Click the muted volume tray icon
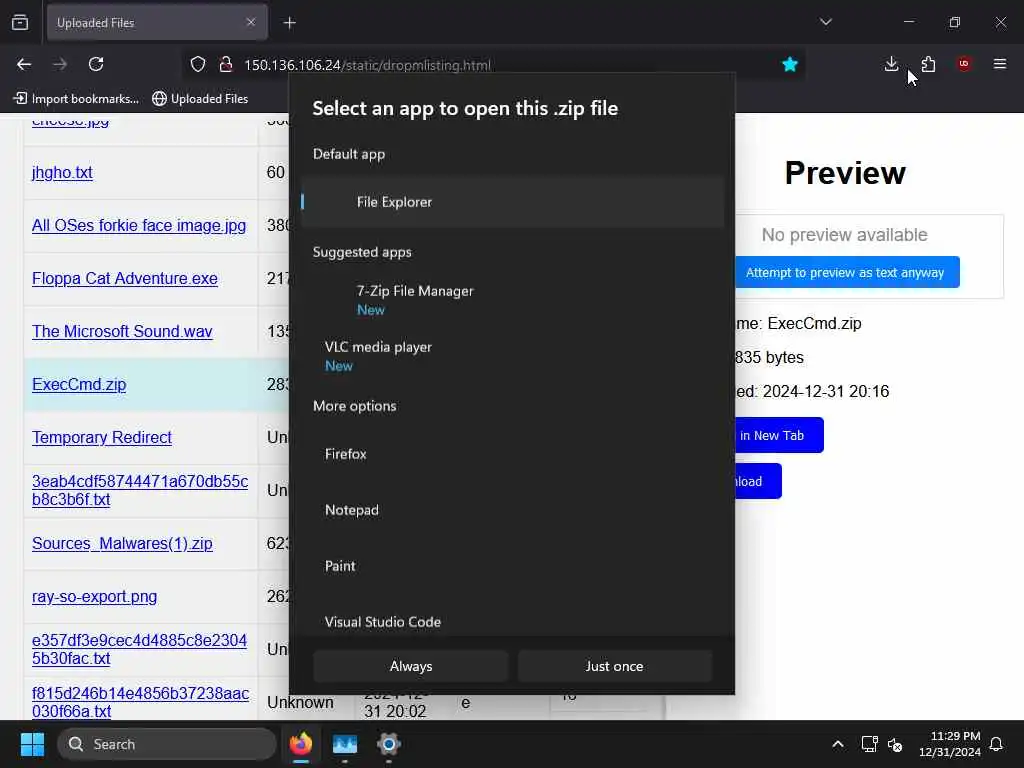This screenshot has width=1024, height=768. tap(895, 744)
